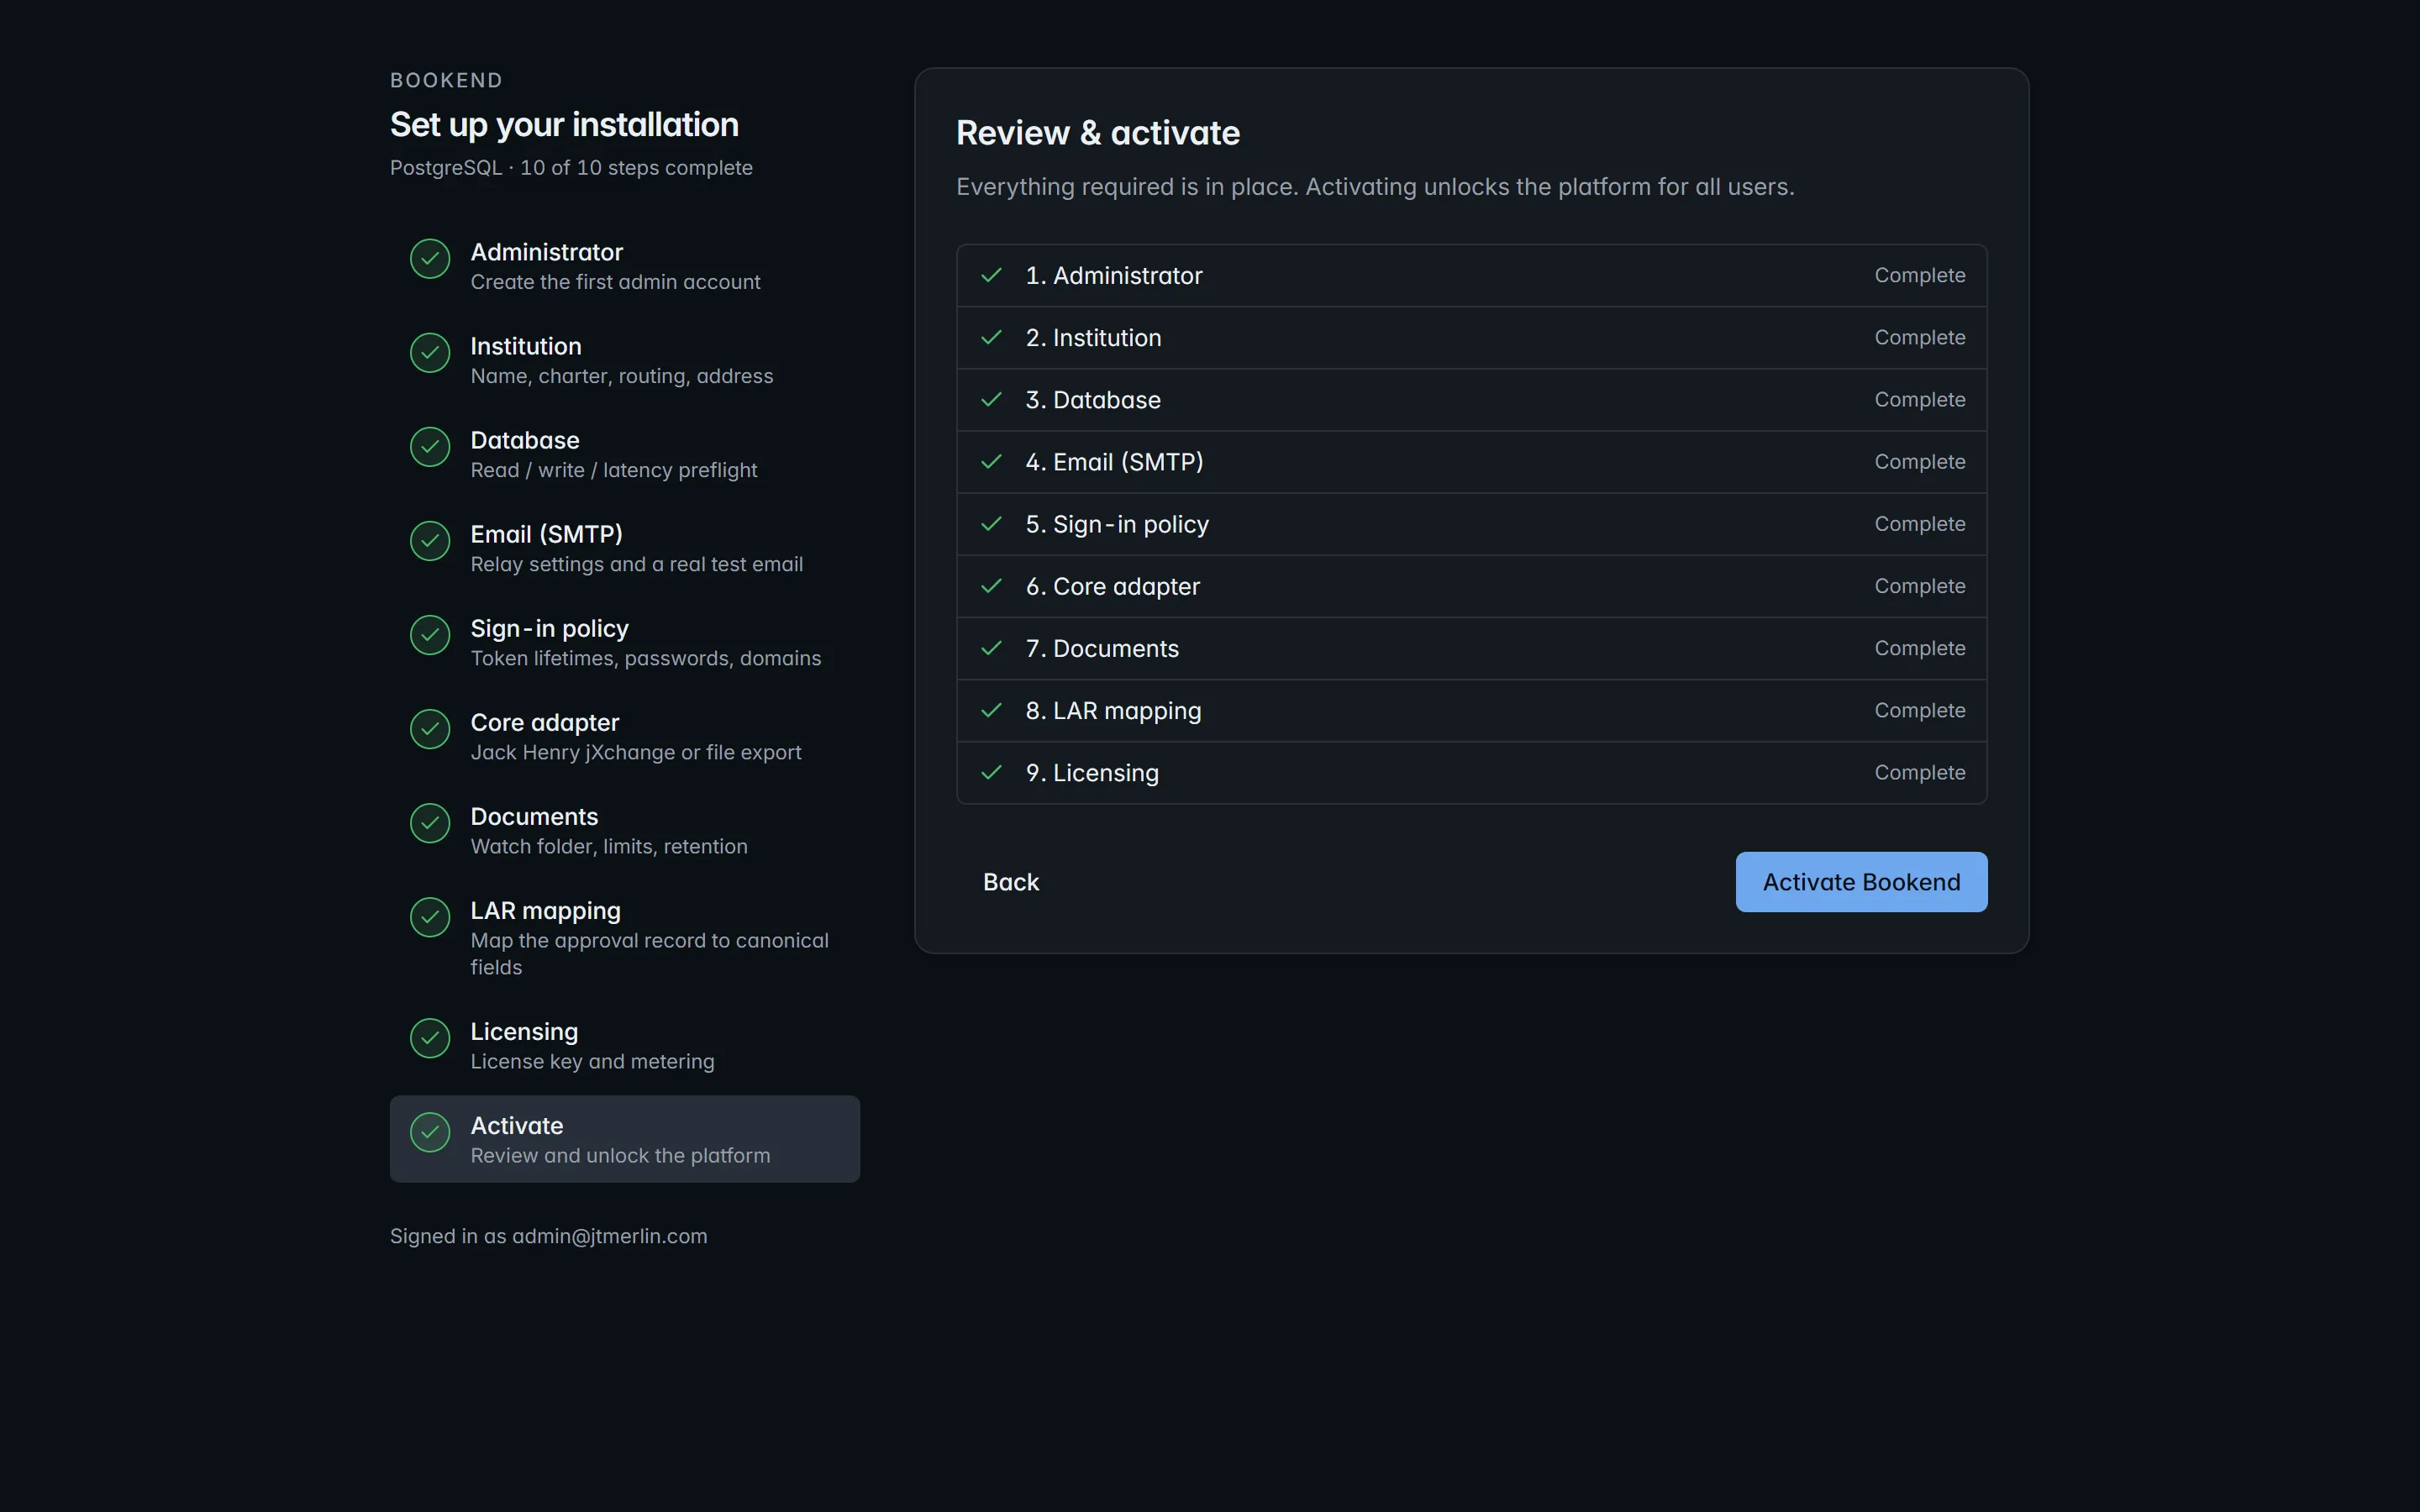Click the Institution step's green check circle
Screen dimensions: 2420x1512
[430, 353]
